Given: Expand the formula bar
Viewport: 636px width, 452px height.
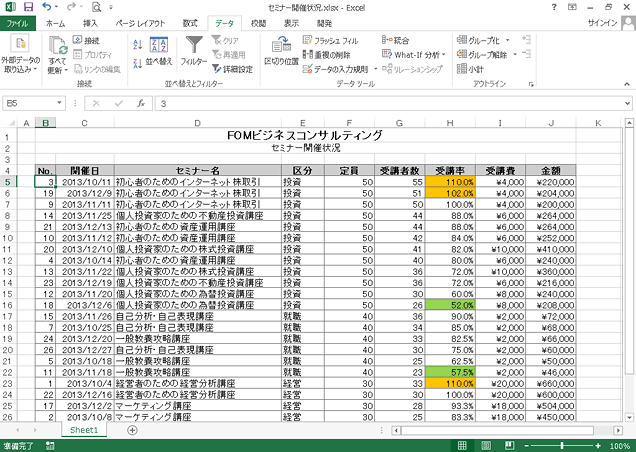Looking at the screenshot, I should click(x=627, y=103).
